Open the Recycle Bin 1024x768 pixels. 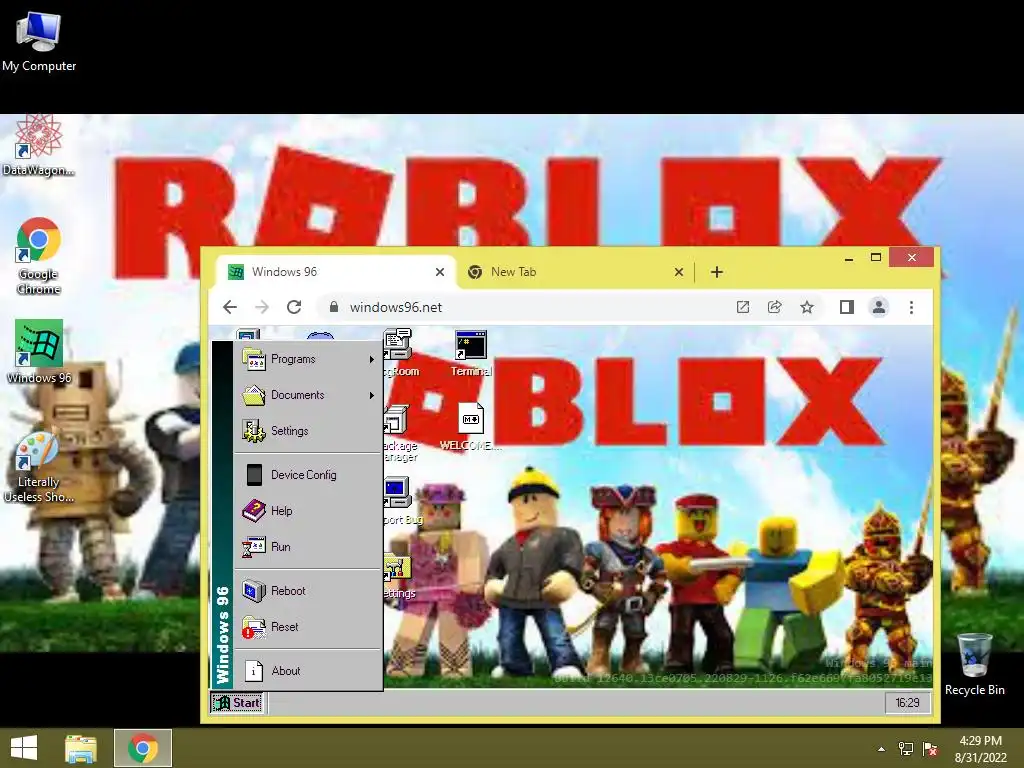tap(974, 664)
